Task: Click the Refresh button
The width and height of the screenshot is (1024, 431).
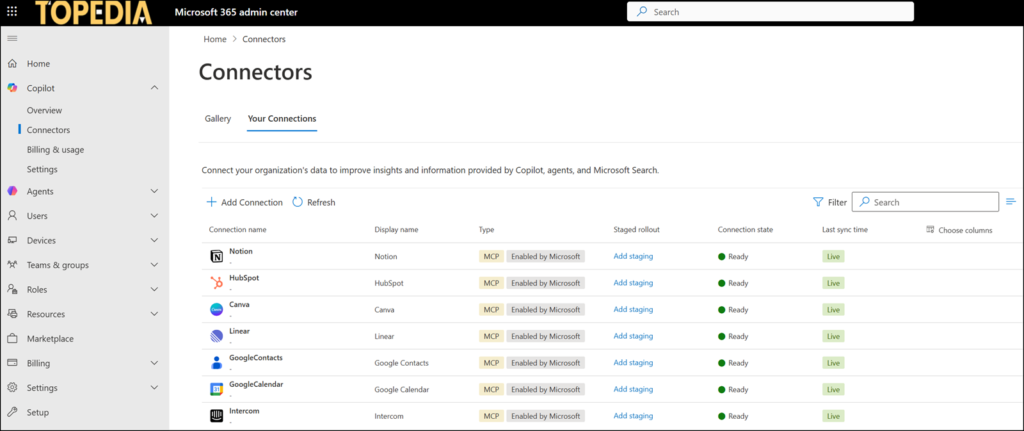Action: coord(313,202)
